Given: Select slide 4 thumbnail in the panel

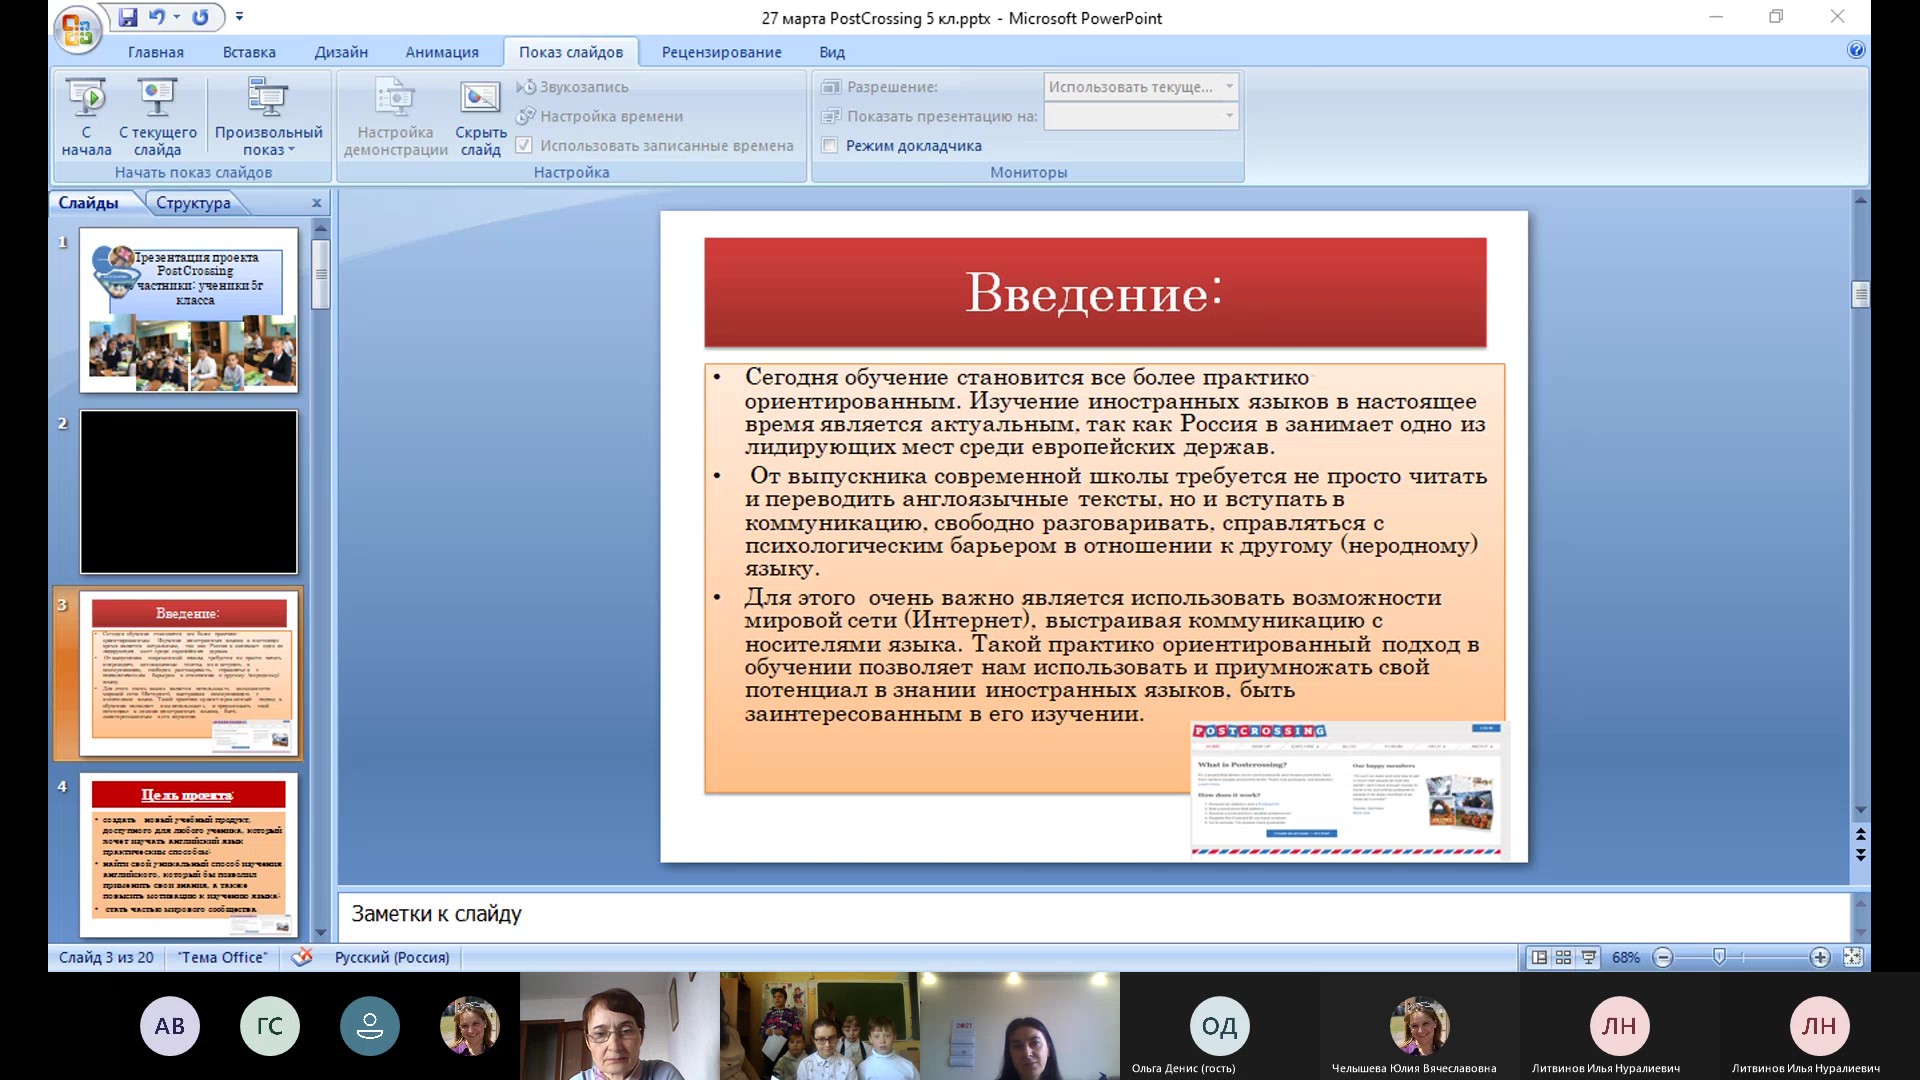Looking at the screenshot, I should point(188,855).
